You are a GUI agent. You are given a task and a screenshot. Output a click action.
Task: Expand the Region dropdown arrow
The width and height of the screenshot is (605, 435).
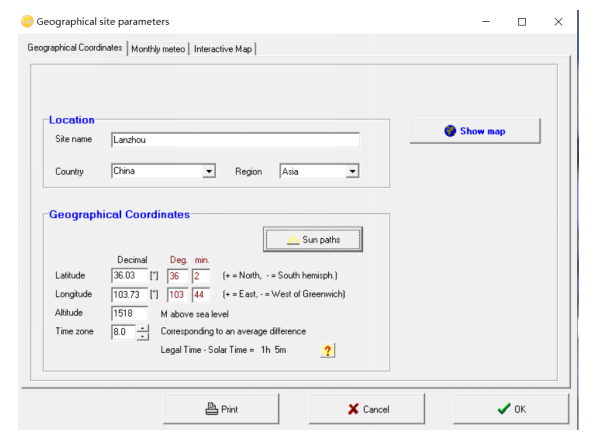(352, 171)
